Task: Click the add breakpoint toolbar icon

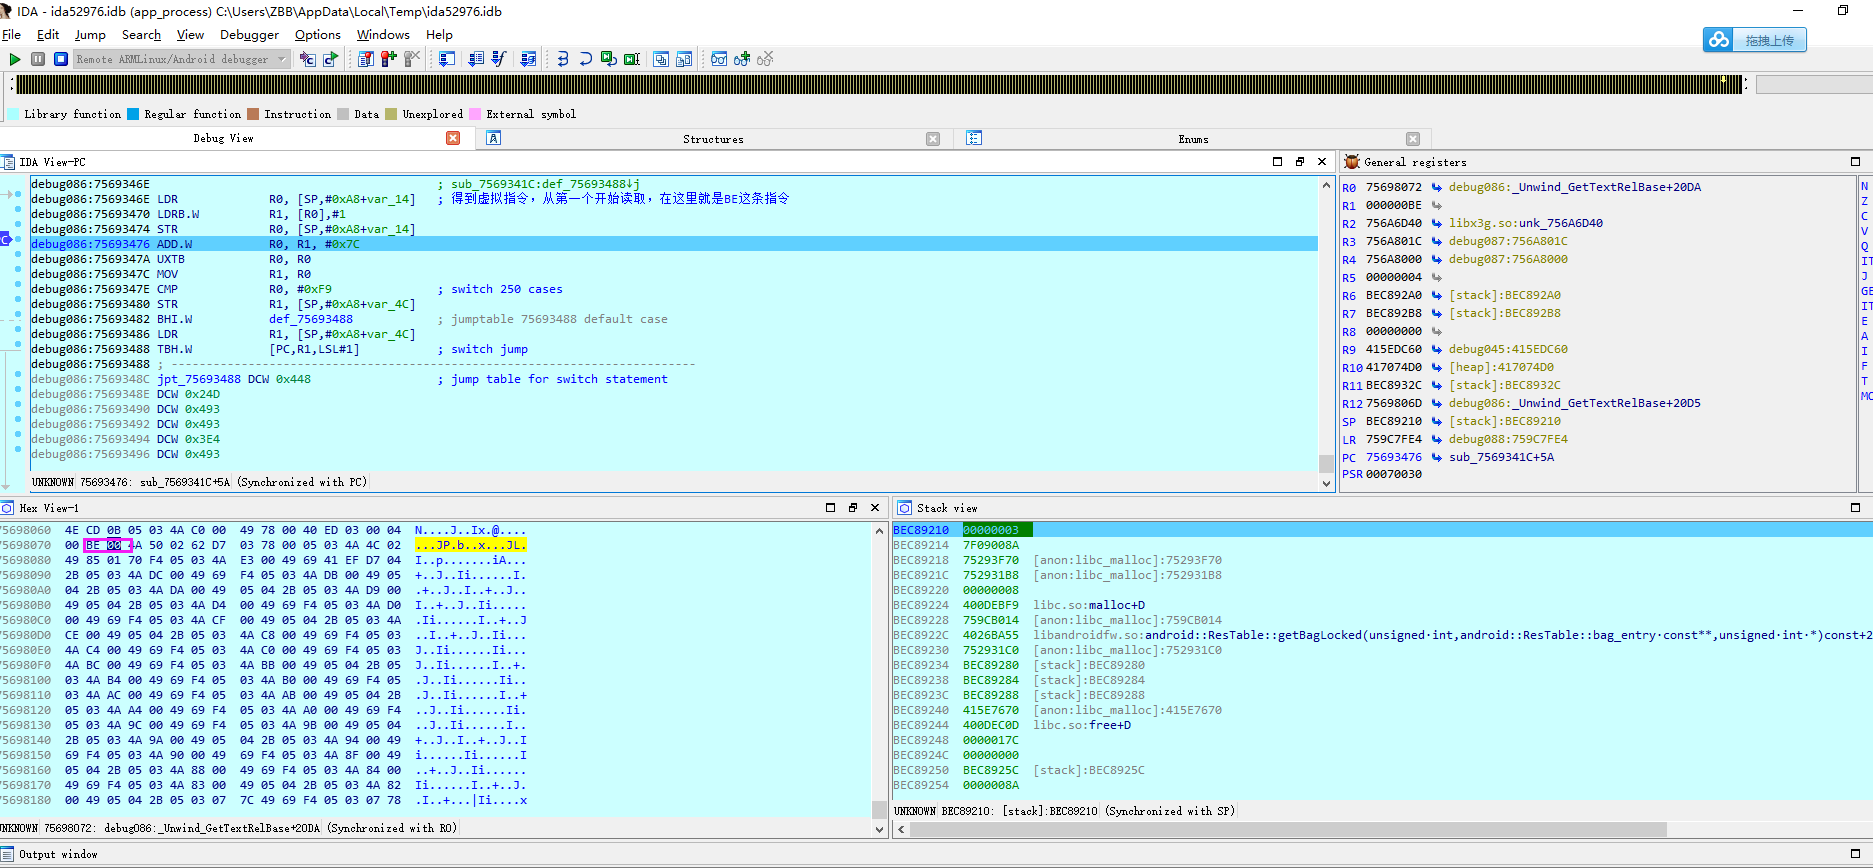Action: coord(389,59)
